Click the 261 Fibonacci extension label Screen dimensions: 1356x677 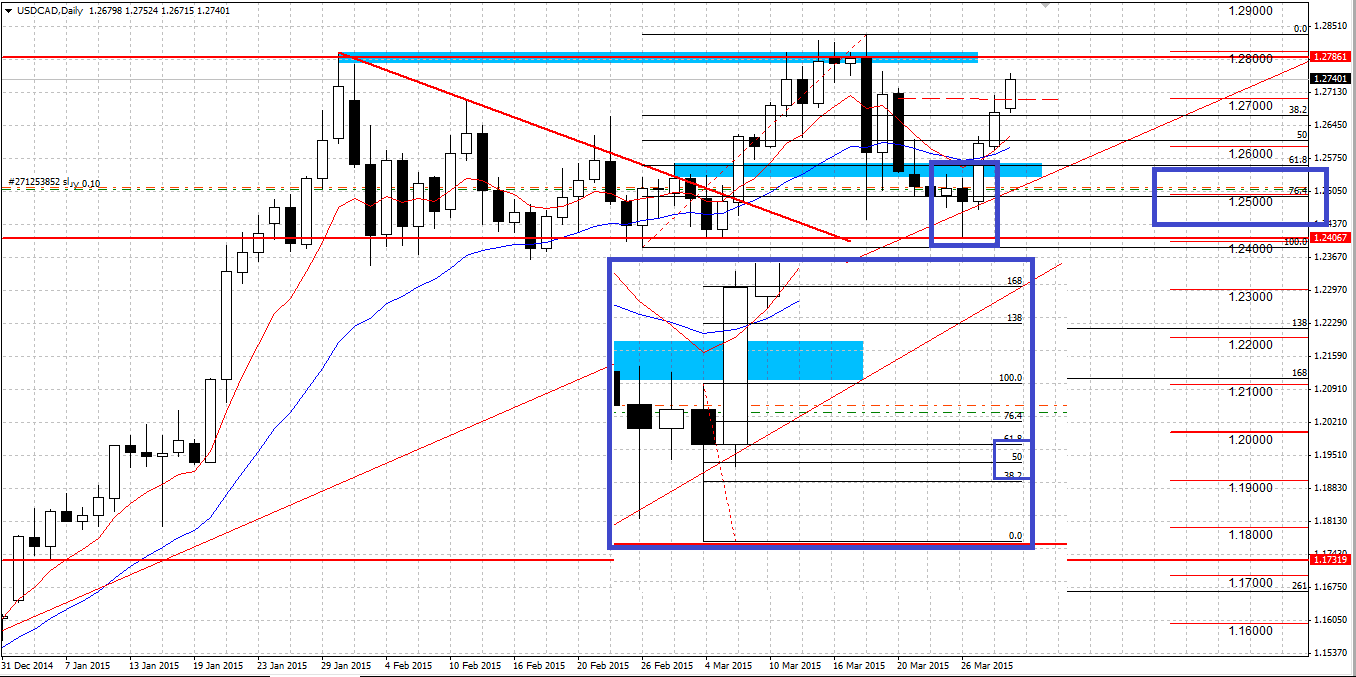[x=1300, y=586]
